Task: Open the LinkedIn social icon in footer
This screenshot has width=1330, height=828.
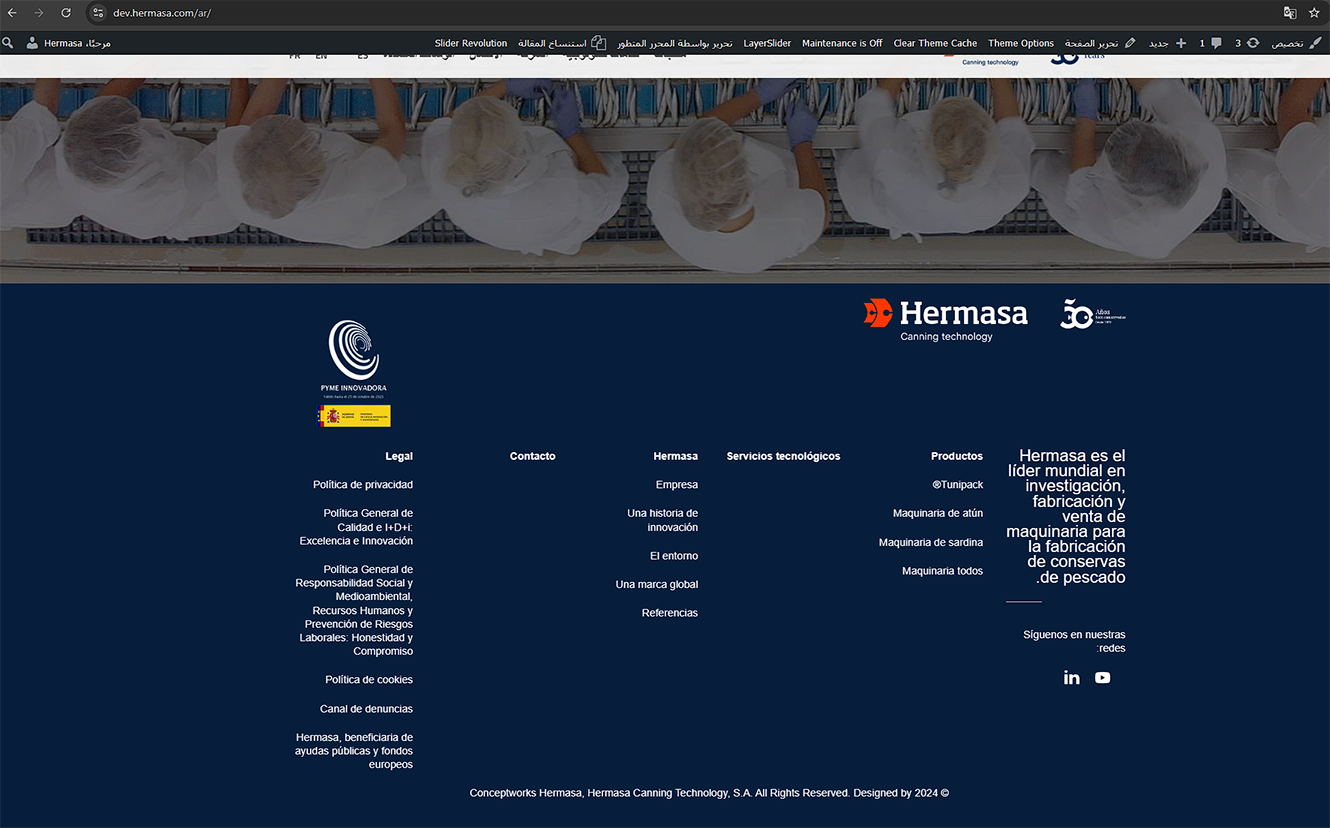Action: (1072, 678)
